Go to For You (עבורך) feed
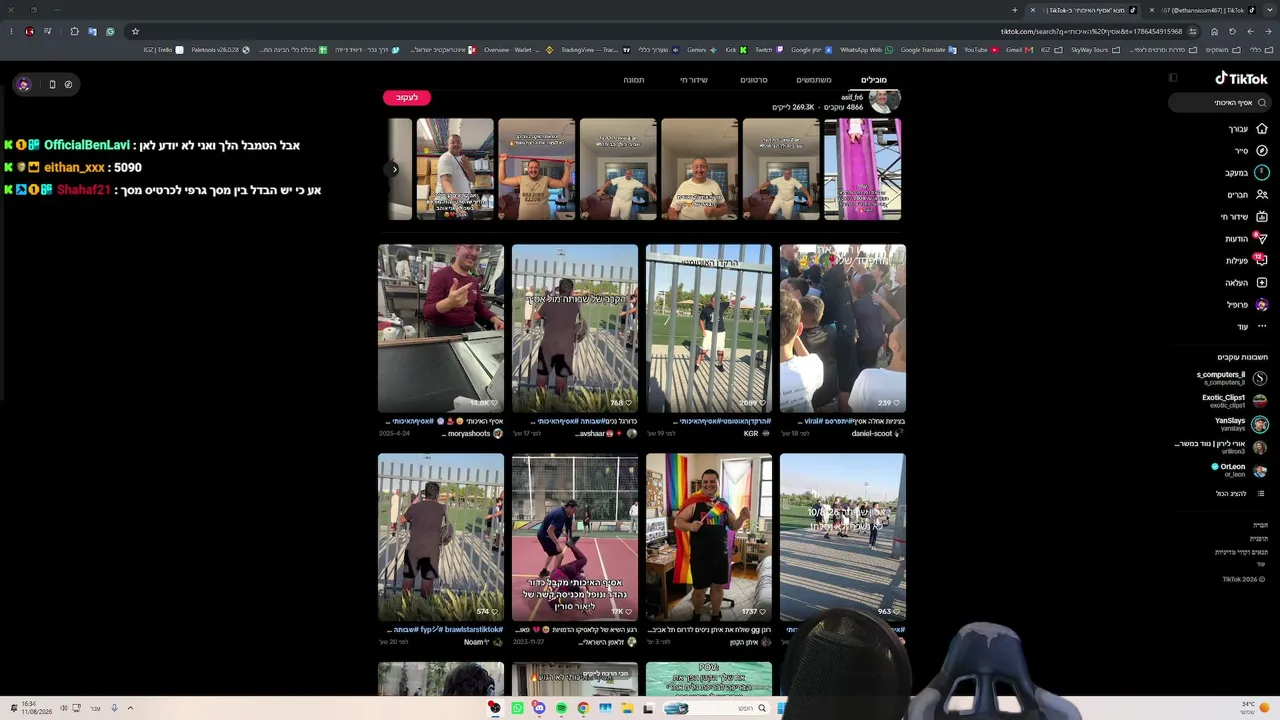1280x720 pixels. tap(1249, 129)
